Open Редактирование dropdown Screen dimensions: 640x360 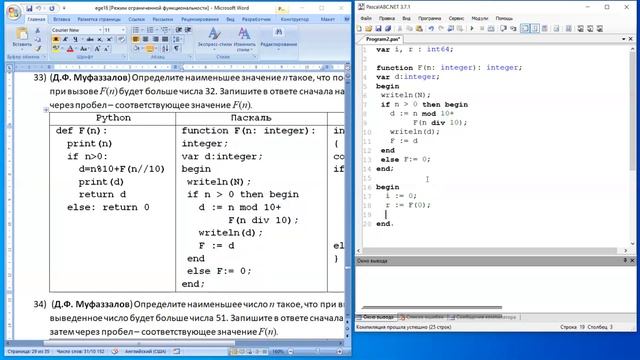pyautogui.click(x=279, y=39)
